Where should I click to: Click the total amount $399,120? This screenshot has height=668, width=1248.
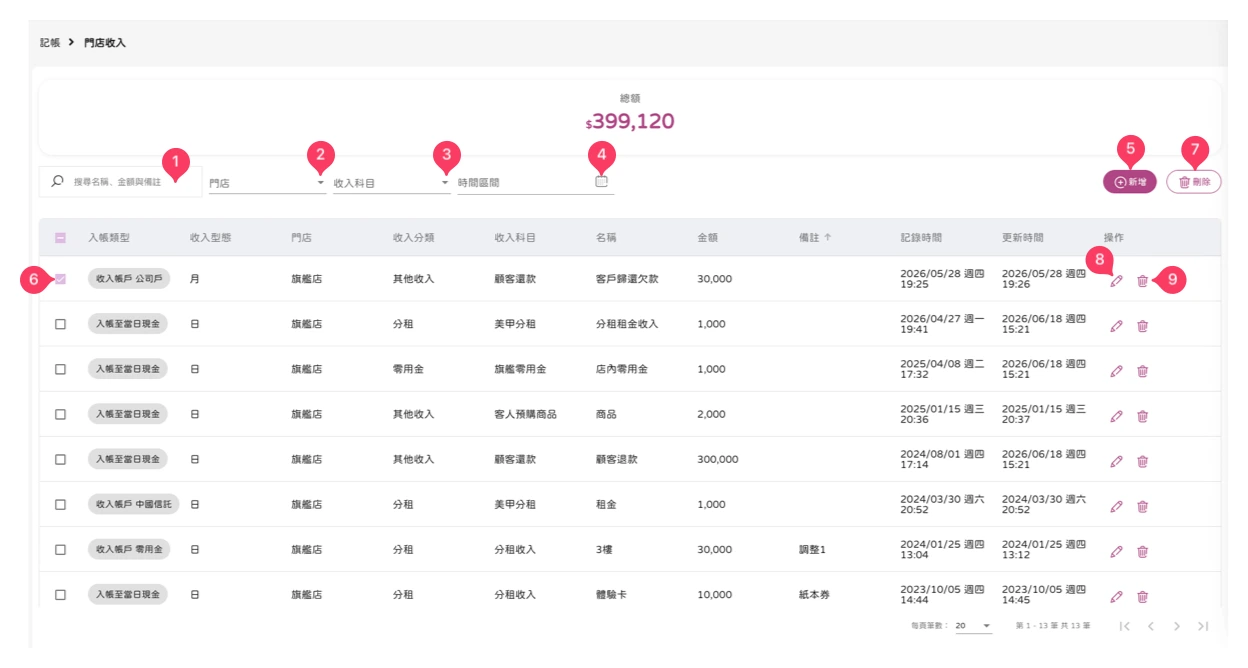(630, 122)
